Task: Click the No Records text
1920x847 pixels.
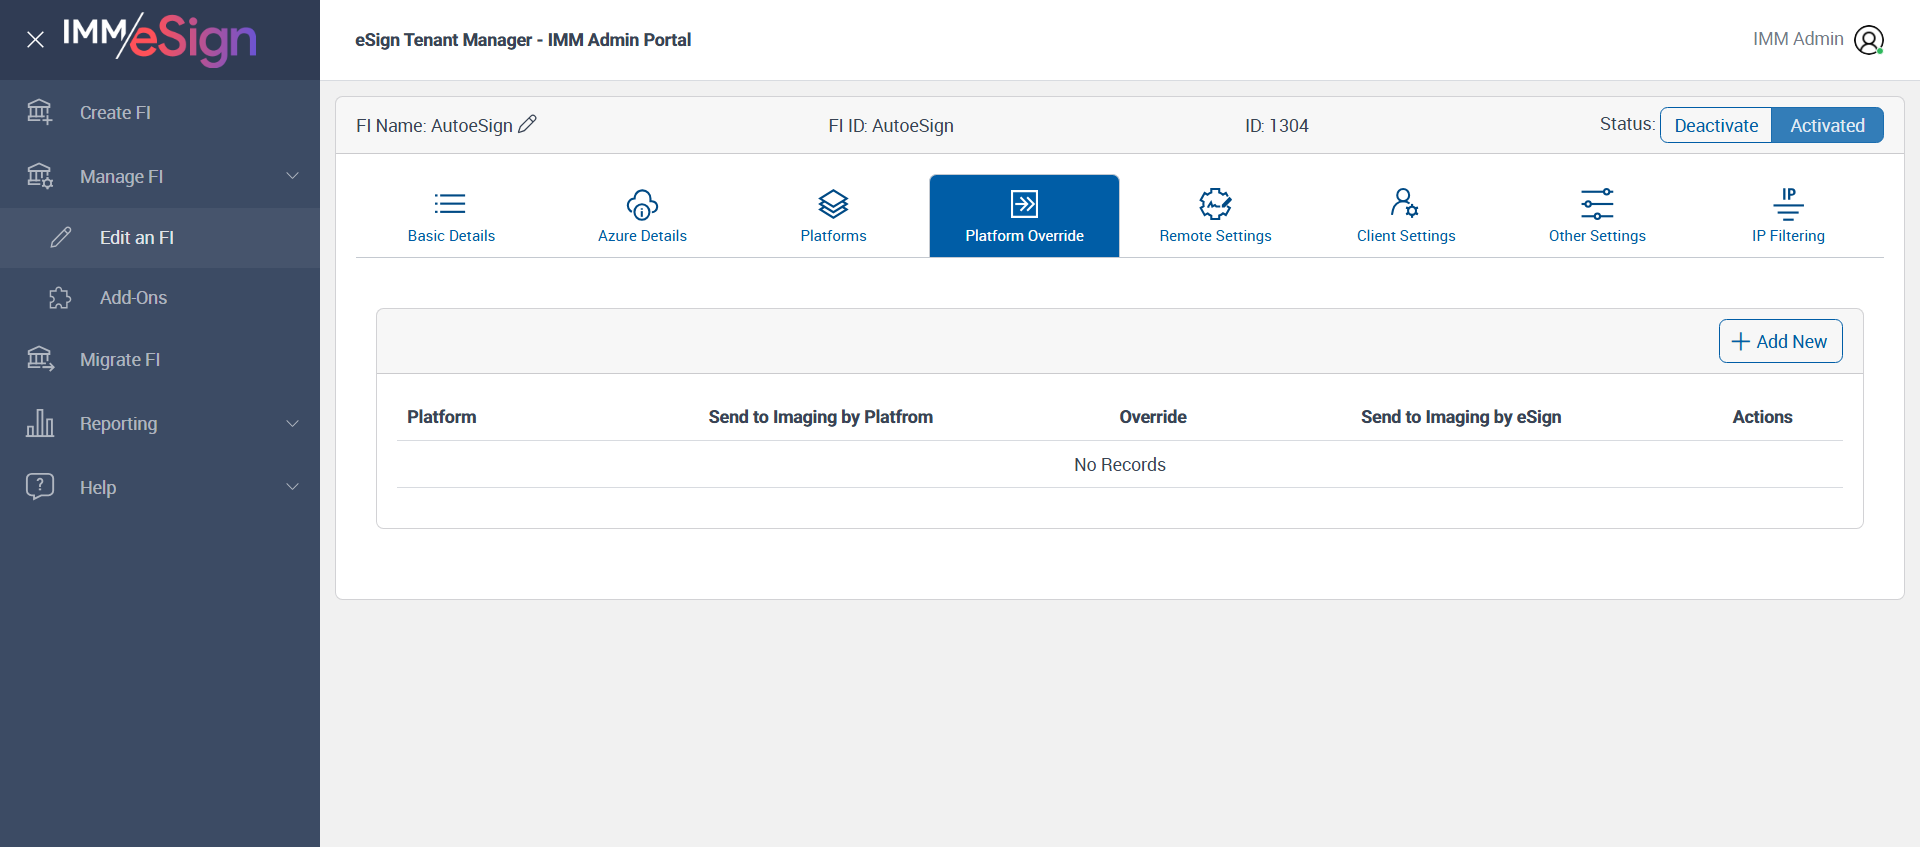Action: tap(1120, 464)
